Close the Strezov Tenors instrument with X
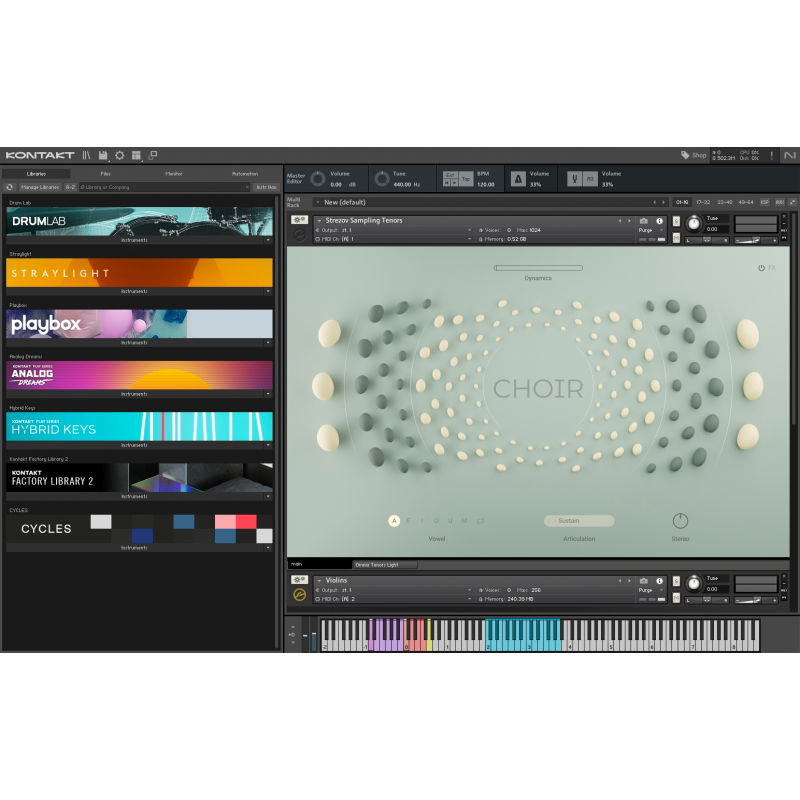The width and height of the screenshot is (800, 800). pos(784,216)
